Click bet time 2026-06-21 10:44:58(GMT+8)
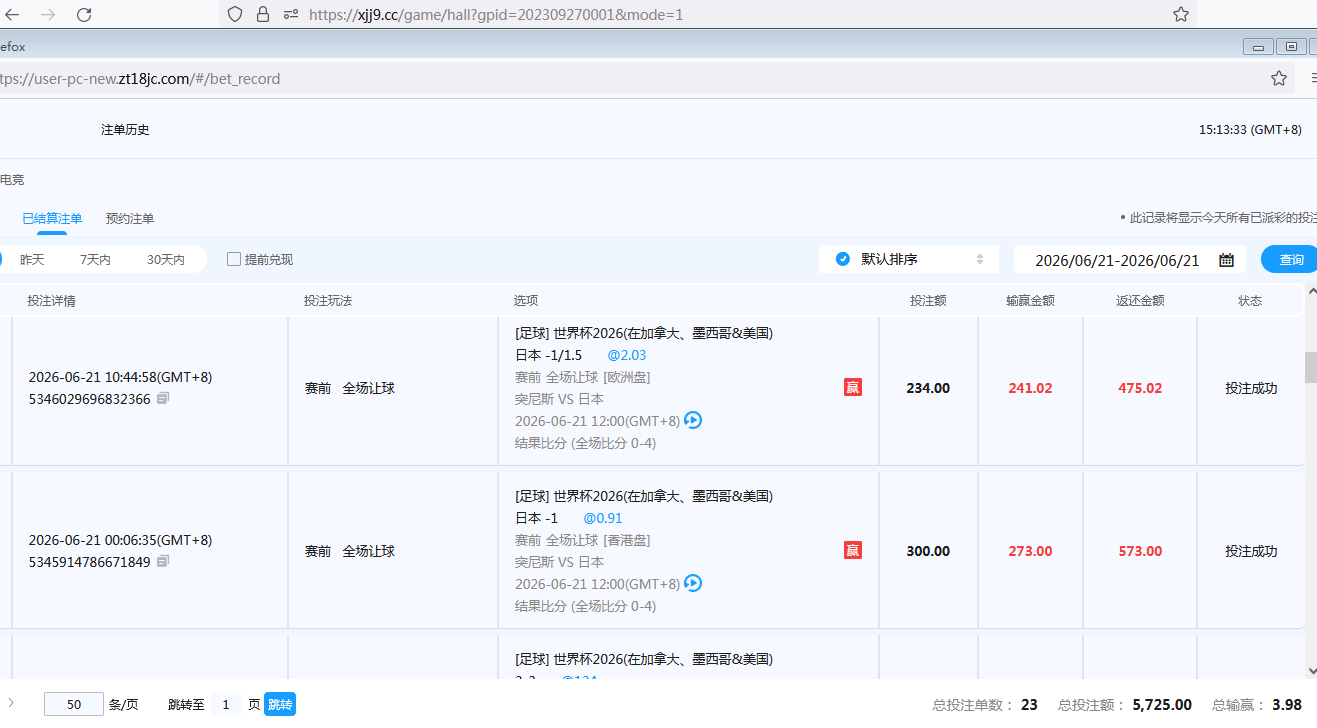Viewport: 1317px width, 728px height. coord(120,377)
